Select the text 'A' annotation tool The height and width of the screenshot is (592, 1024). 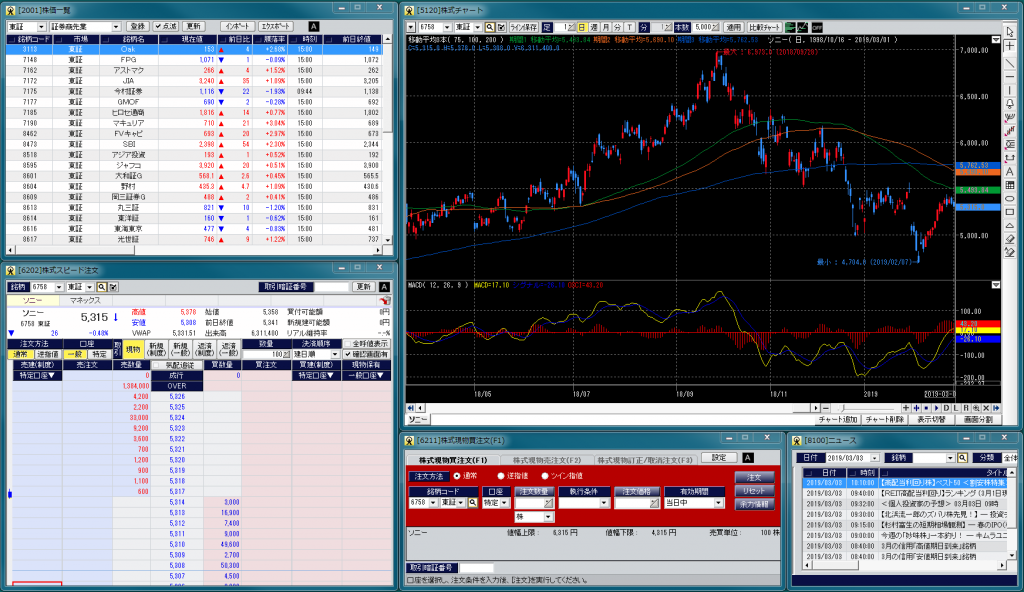click(x=1010, y=171)
